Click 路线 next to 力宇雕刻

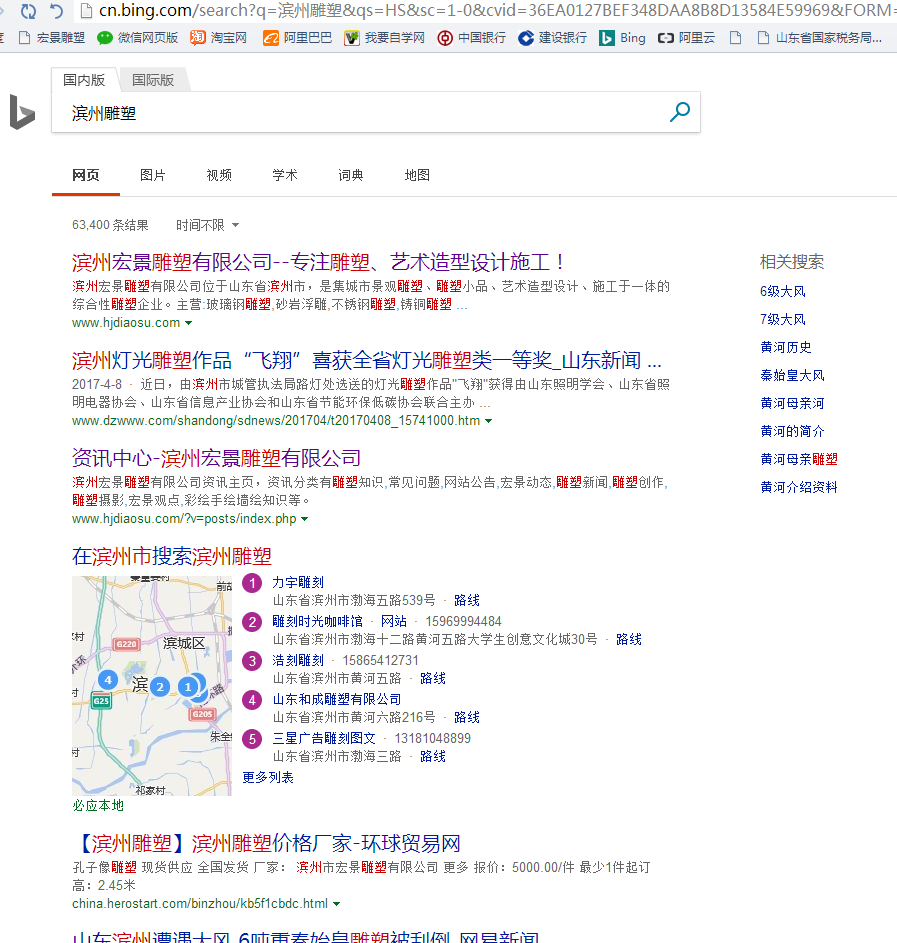coord(466,600)
